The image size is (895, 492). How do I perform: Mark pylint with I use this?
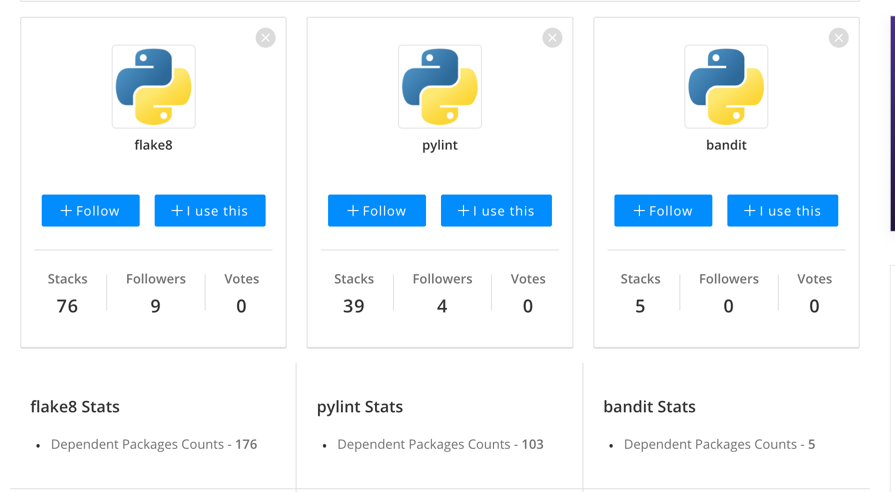pyautogui.click(x=497, y=211)
